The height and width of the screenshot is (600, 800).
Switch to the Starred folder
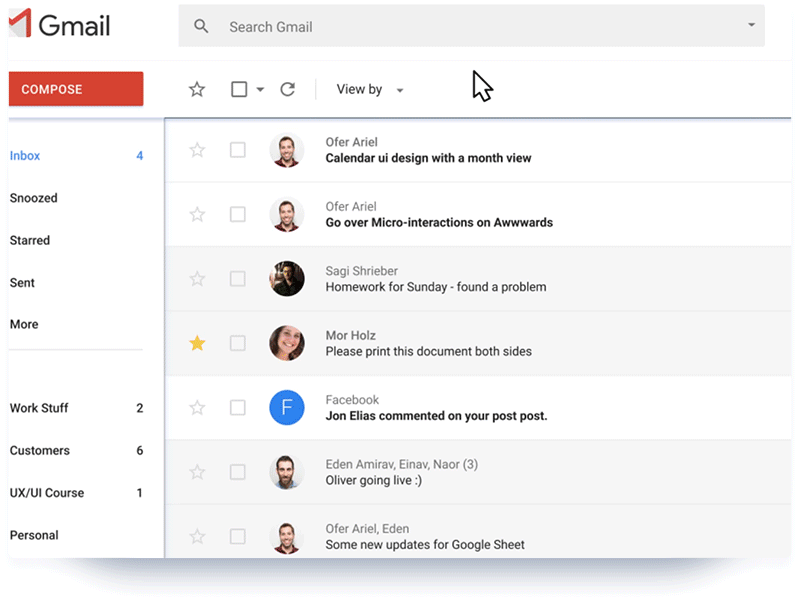pos(30,240)
